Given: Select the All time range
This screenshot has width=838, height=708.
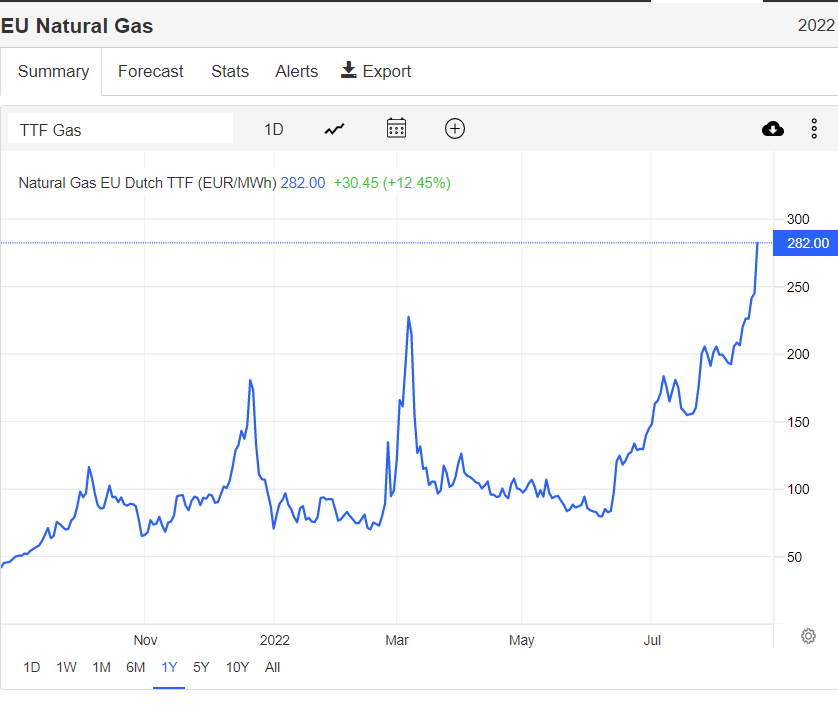Looking at the screenshot, I should pos(272,667).
